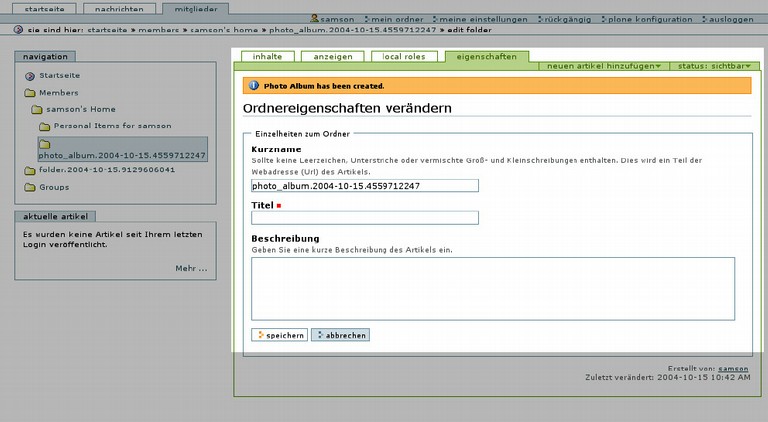
Task: Open the 'local roles' tab
Action: tap(404, 57)
